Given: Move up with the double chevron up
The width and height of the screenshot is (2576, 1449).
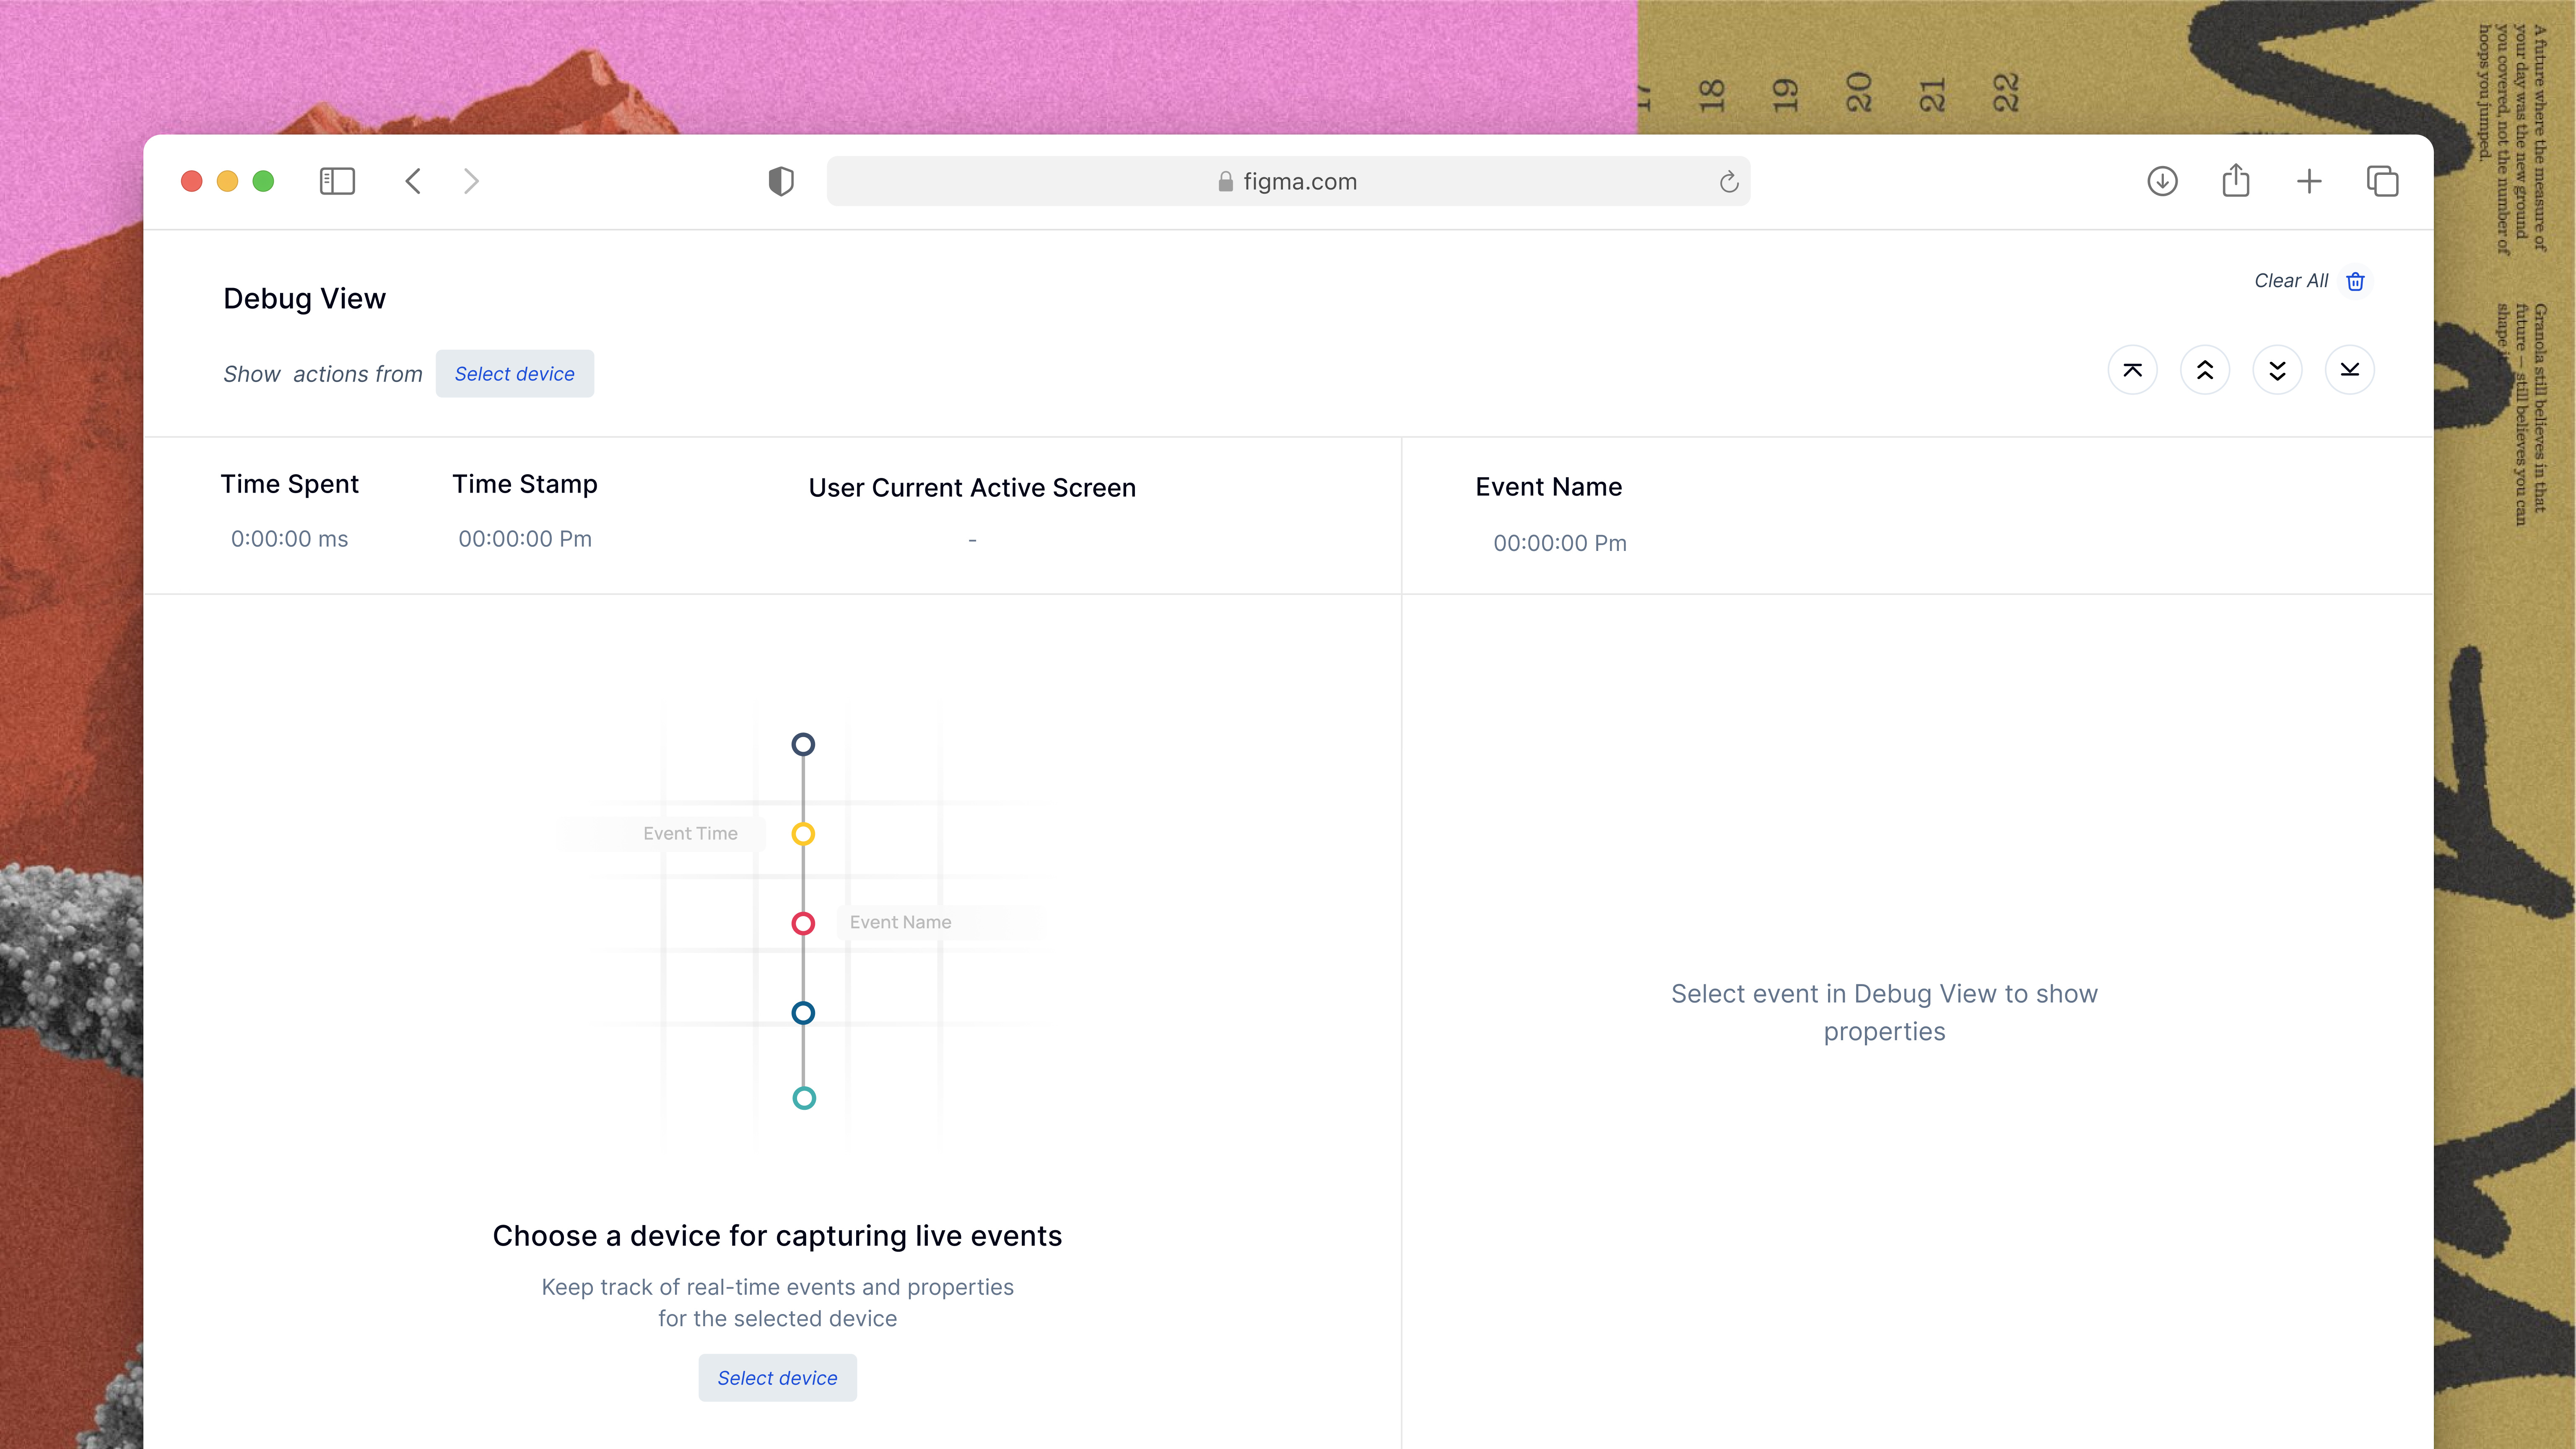Looking at the screenshot, I should (x=2205, y=370).
